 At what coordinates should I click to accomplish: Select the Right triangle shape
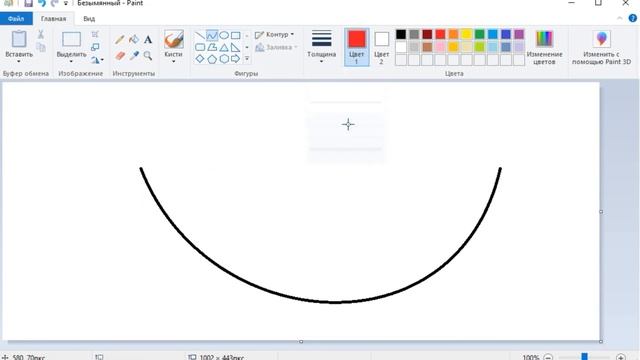(x=236, y=47)
